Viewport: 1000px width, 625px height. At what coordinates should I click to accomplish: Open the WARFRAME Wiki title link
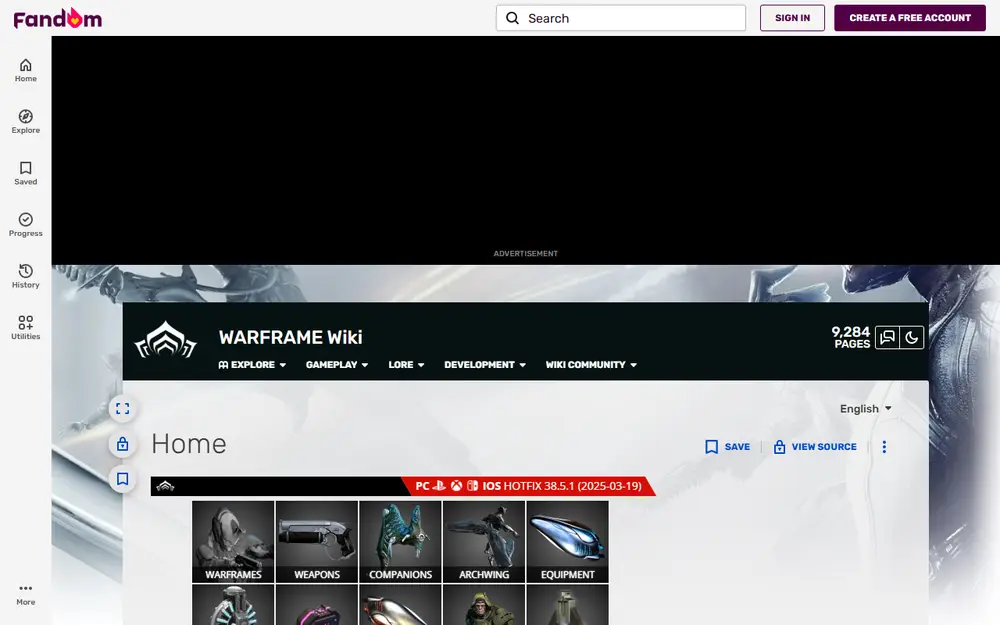[290, 337]
